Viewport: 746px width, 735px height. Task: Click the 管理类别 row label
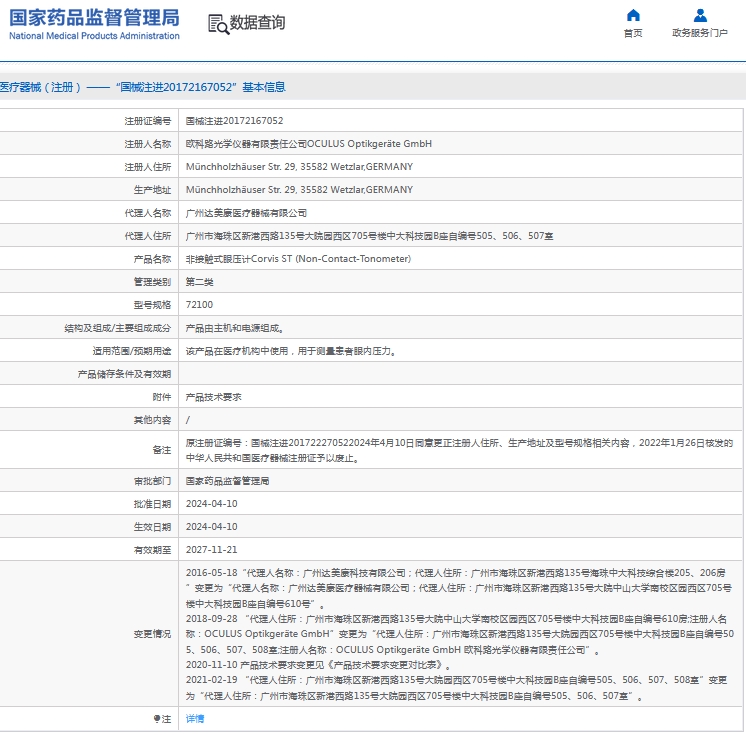coord(152,282)
